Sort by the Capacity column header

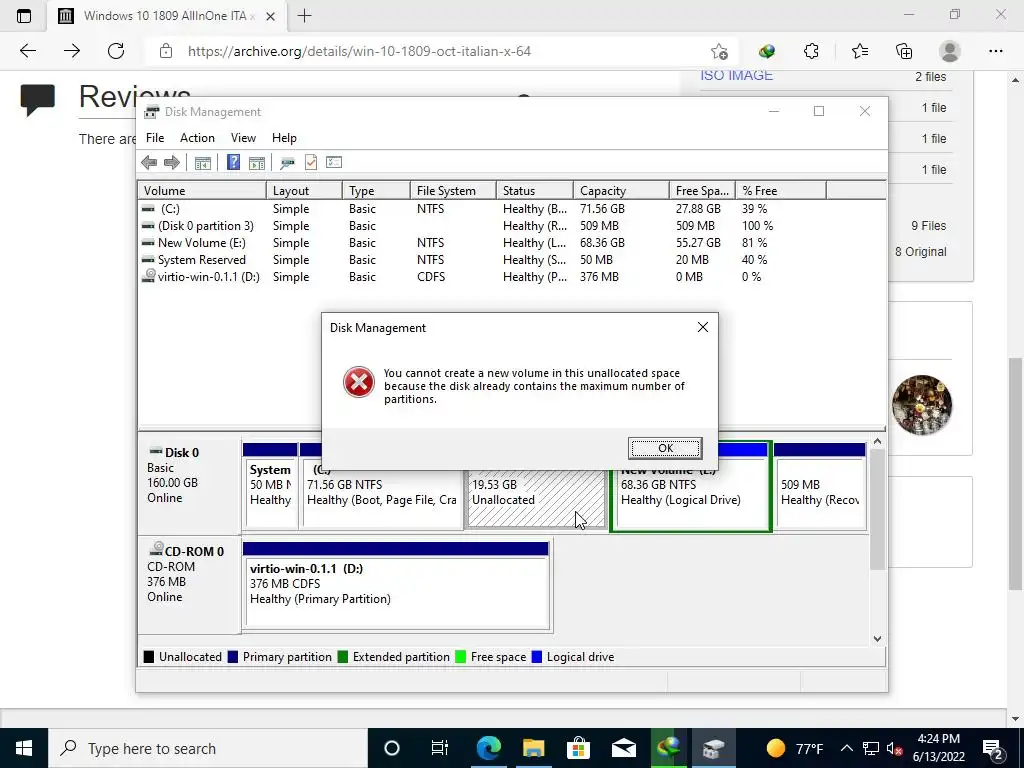point(621,191)
